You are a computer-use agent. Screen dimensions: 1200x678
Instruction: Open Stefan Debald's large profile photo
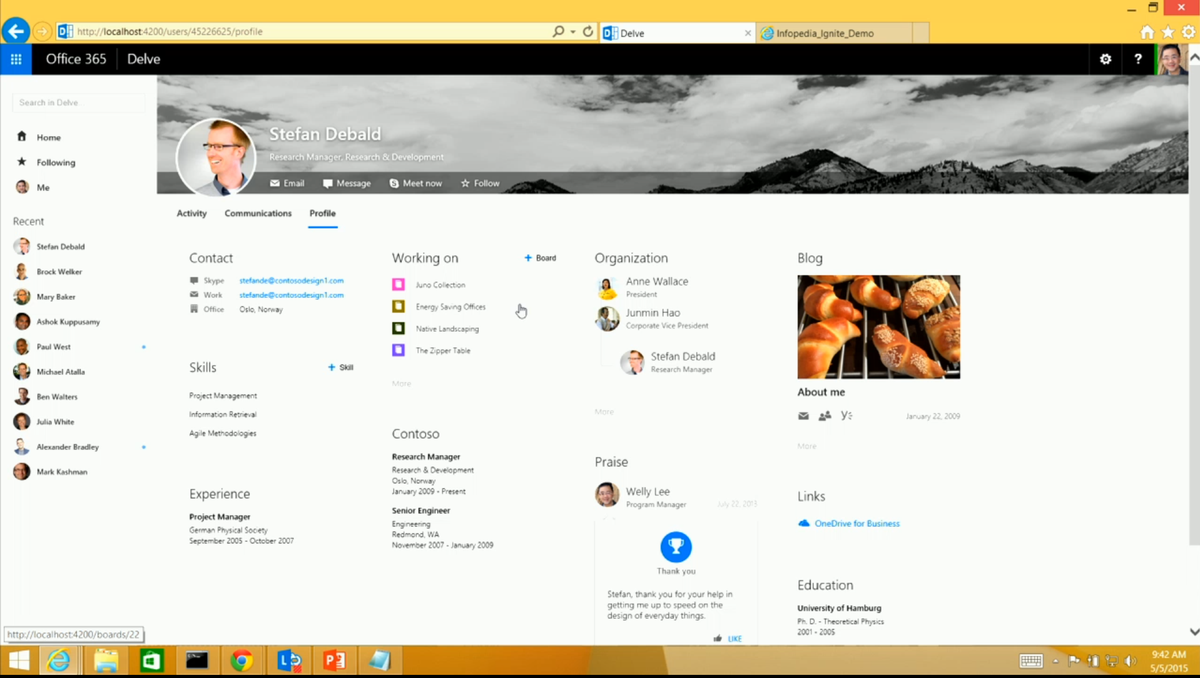[x=216, y=158]
